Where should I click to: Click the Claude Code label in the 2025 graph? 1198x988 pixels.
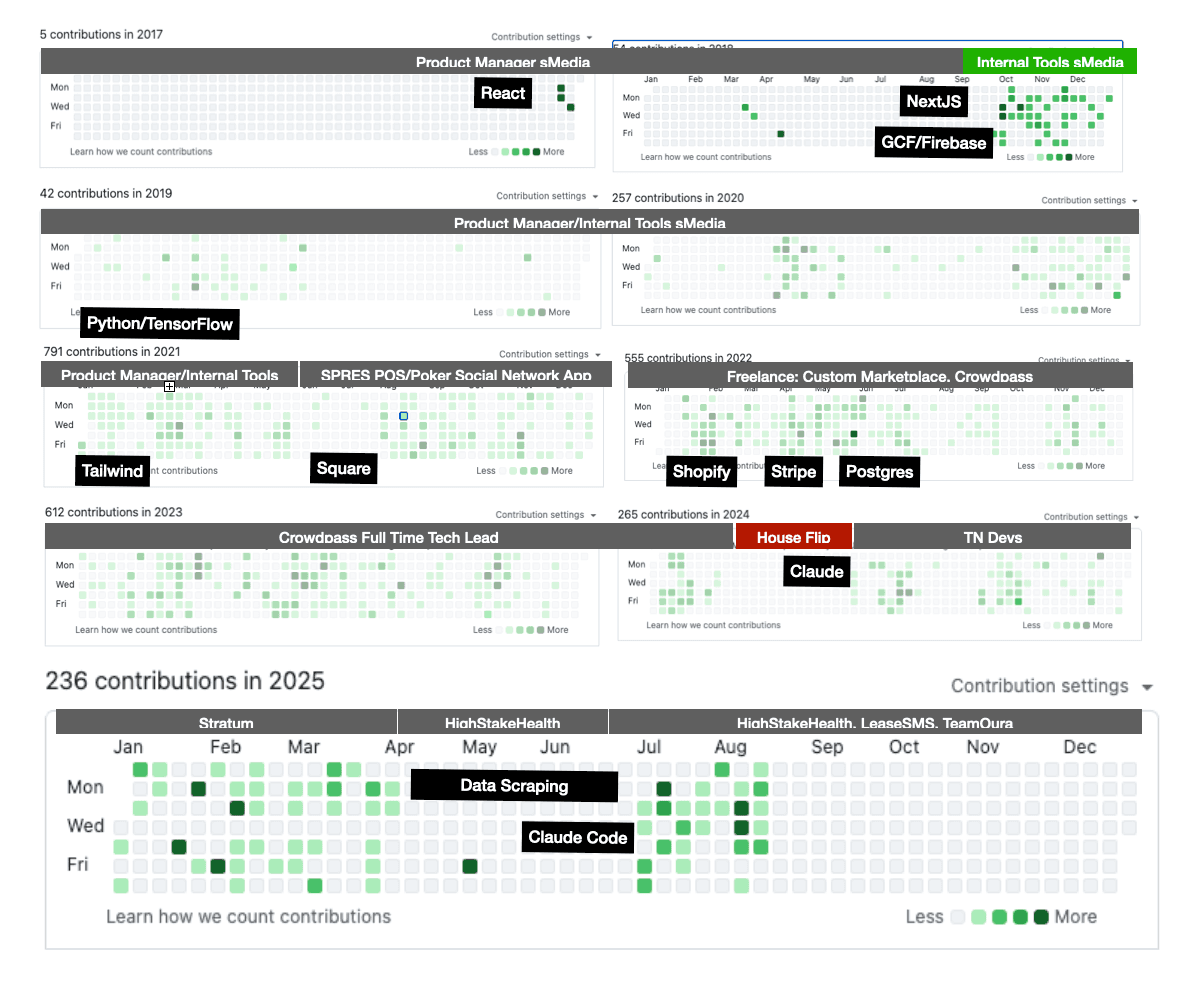577,837
